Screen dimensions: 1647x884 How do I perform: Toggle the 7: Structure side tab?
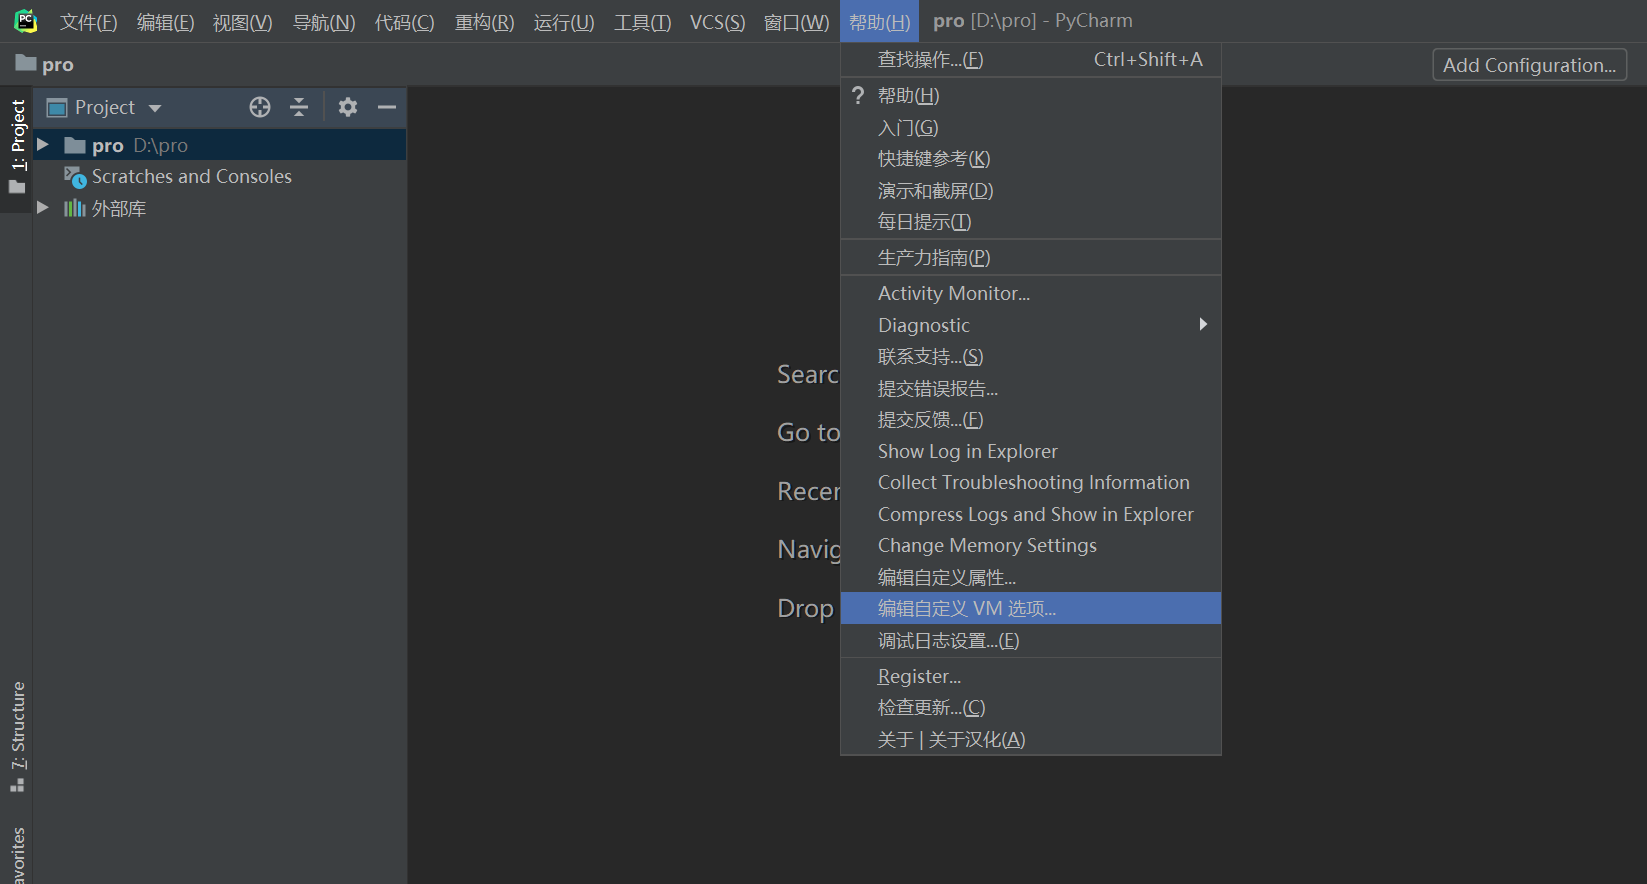click(x=17, y=738)
